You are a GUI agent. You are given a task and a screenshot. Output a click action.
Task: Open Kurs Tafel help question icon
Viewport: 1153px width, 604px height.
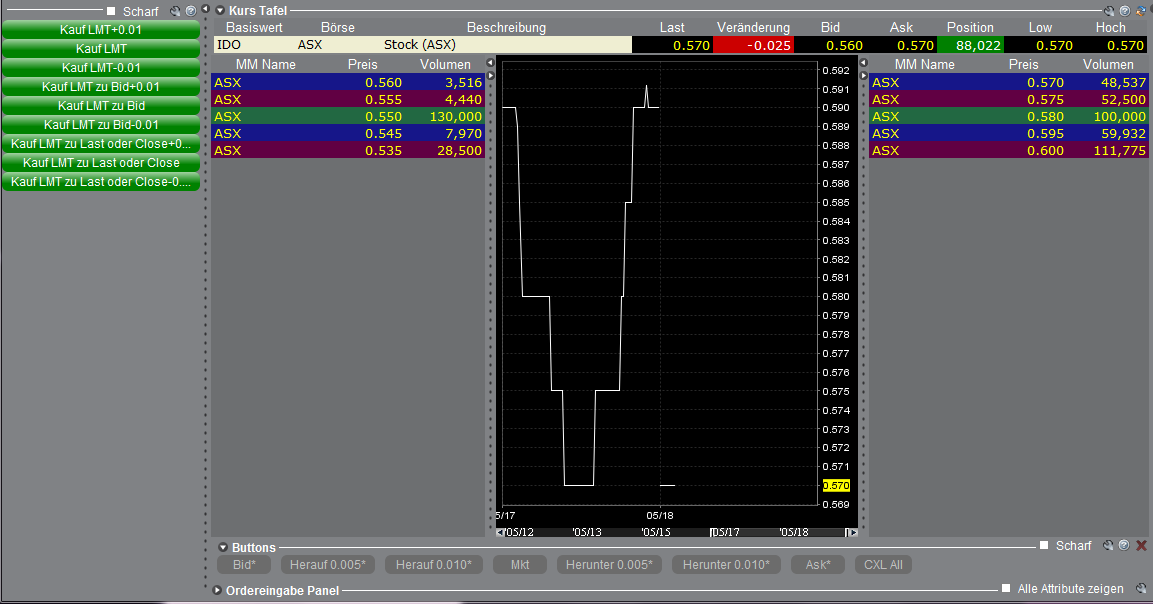click(1124, 11)
